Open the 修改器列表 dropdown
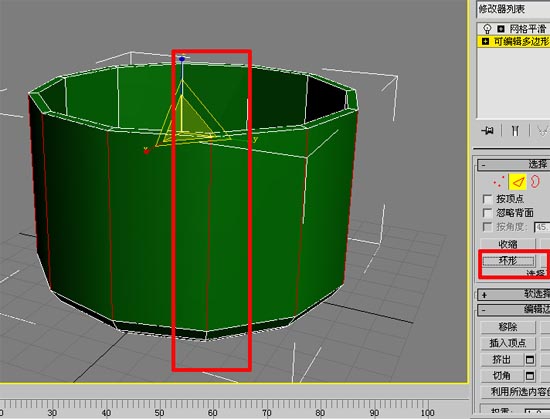Viewport: 550px width, 419px height. coord(513,9)
